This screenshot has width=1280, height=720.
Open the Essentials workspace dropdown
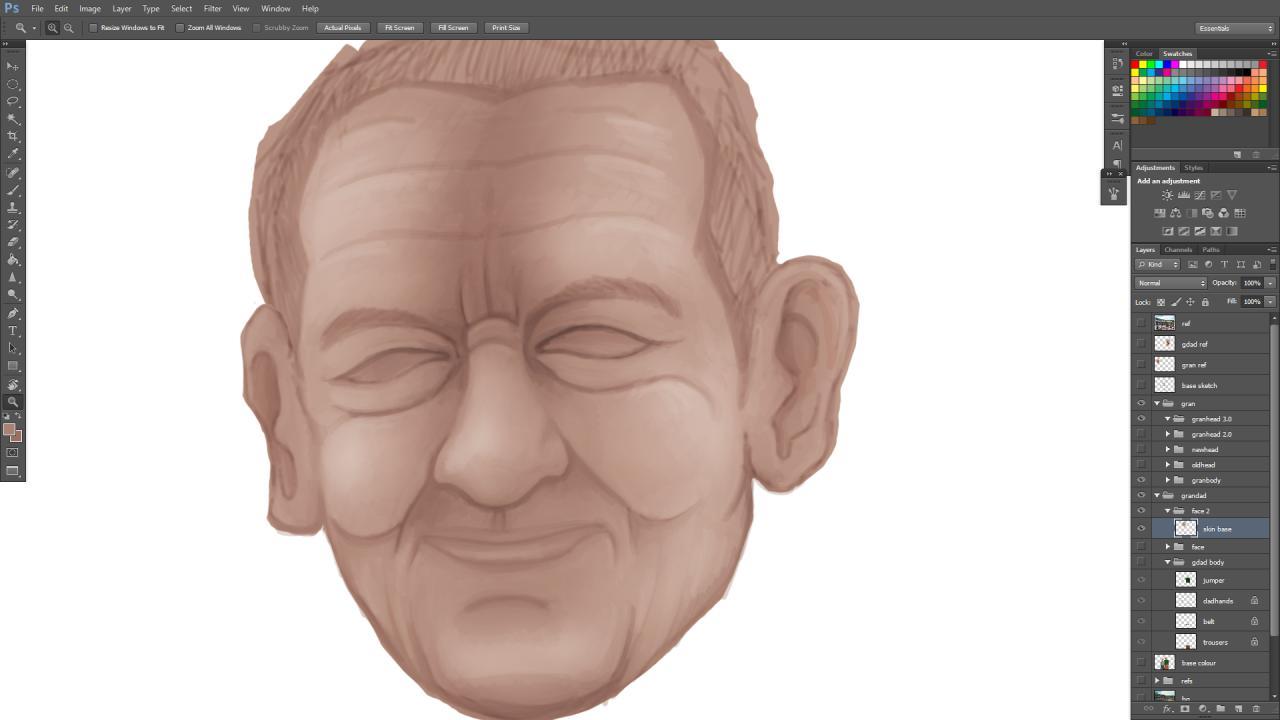[1235, 28]
